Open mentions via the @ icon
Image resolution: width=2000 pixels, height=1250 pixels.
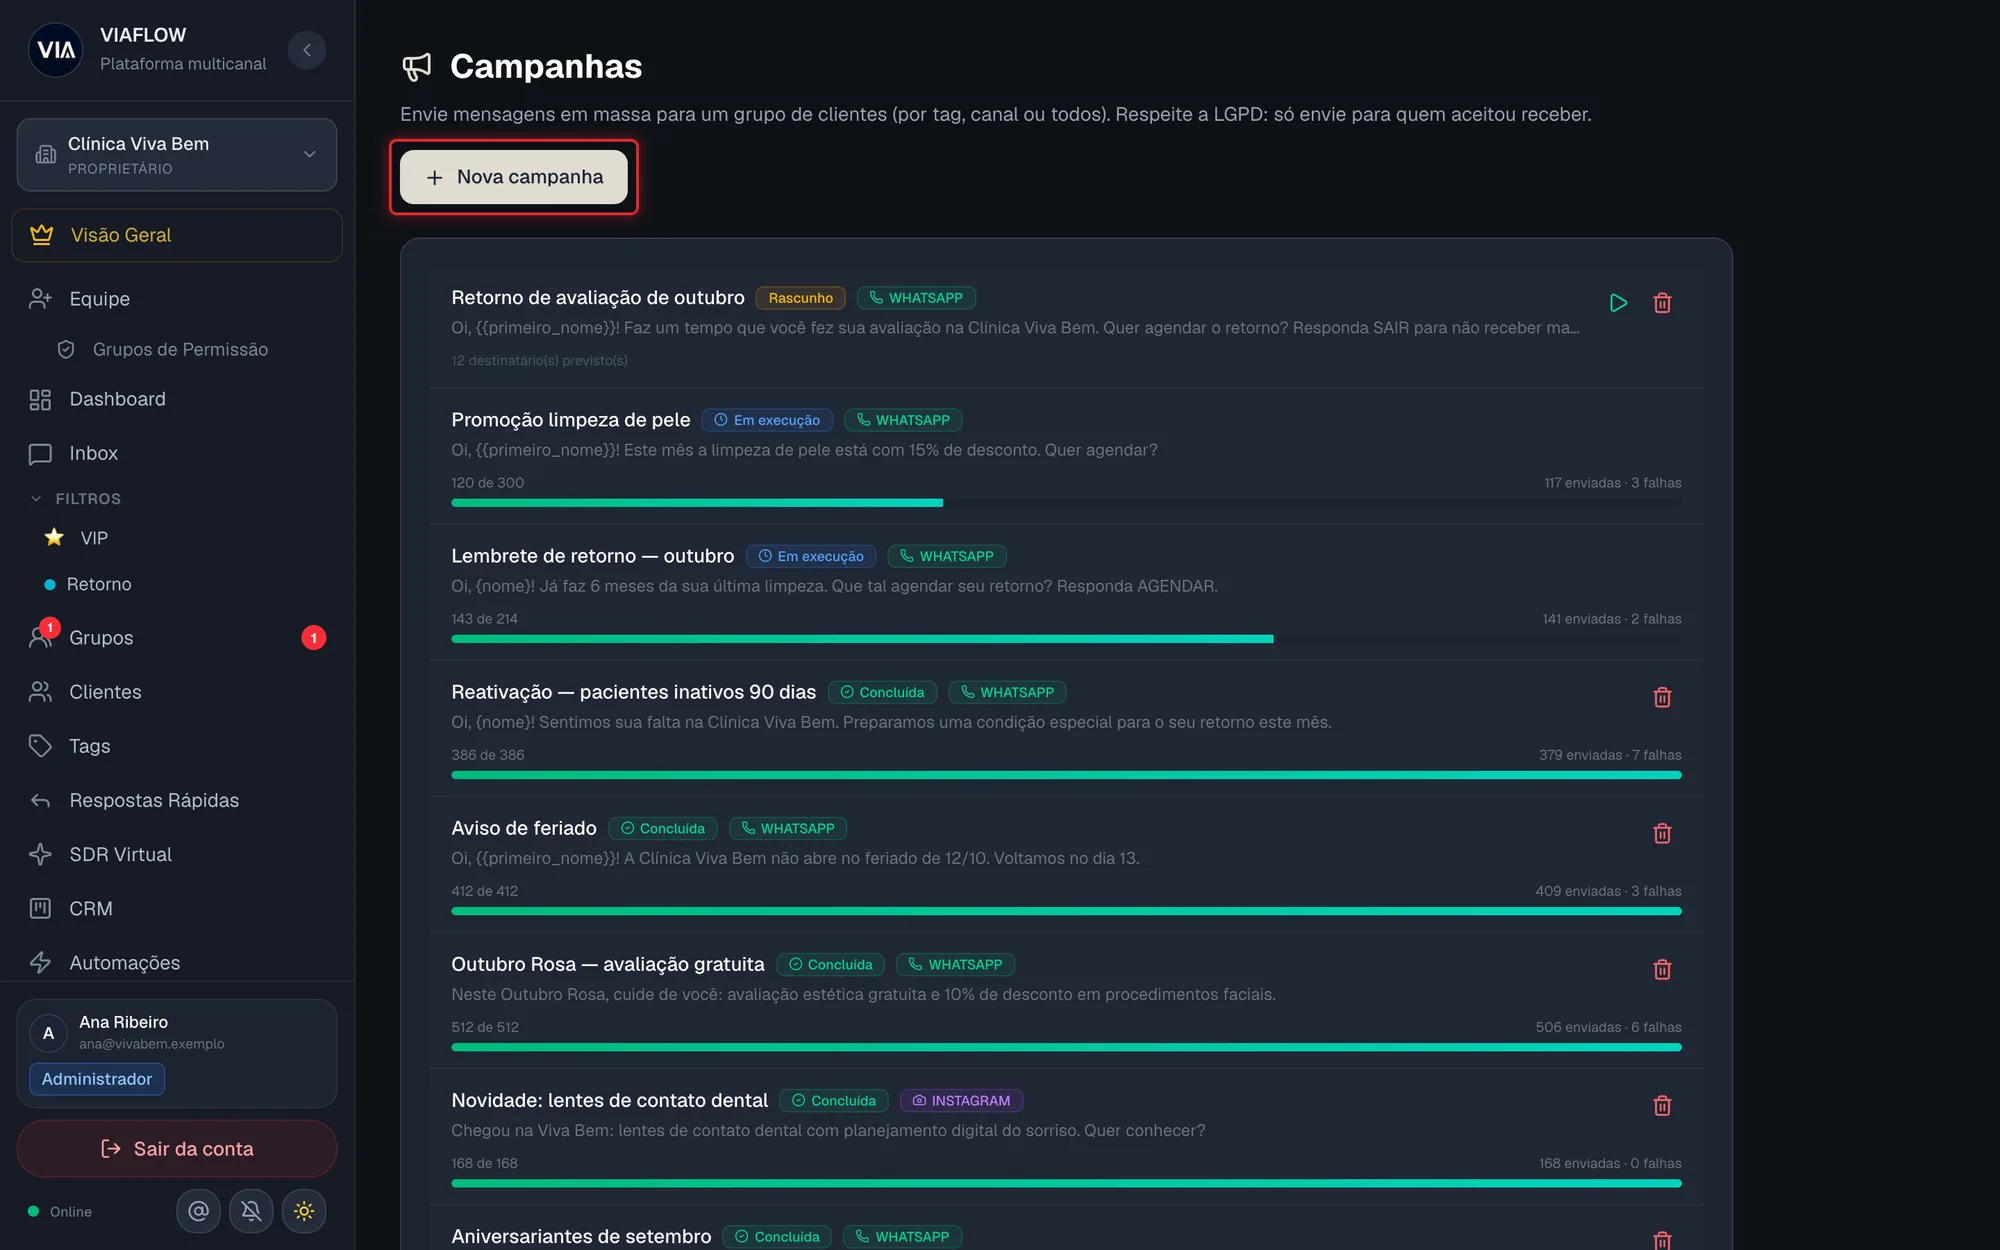point(198,1211)
